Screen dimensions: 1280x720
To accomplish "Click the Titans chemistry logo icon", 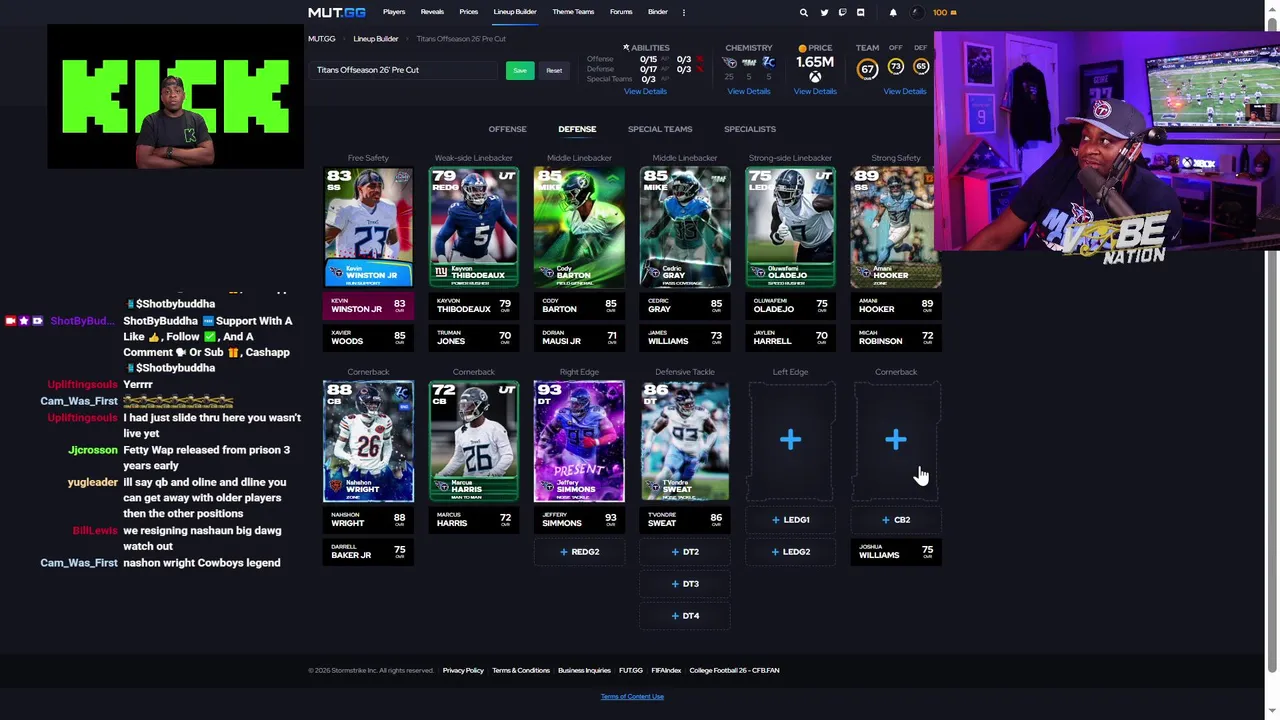I will coord(730,62).
